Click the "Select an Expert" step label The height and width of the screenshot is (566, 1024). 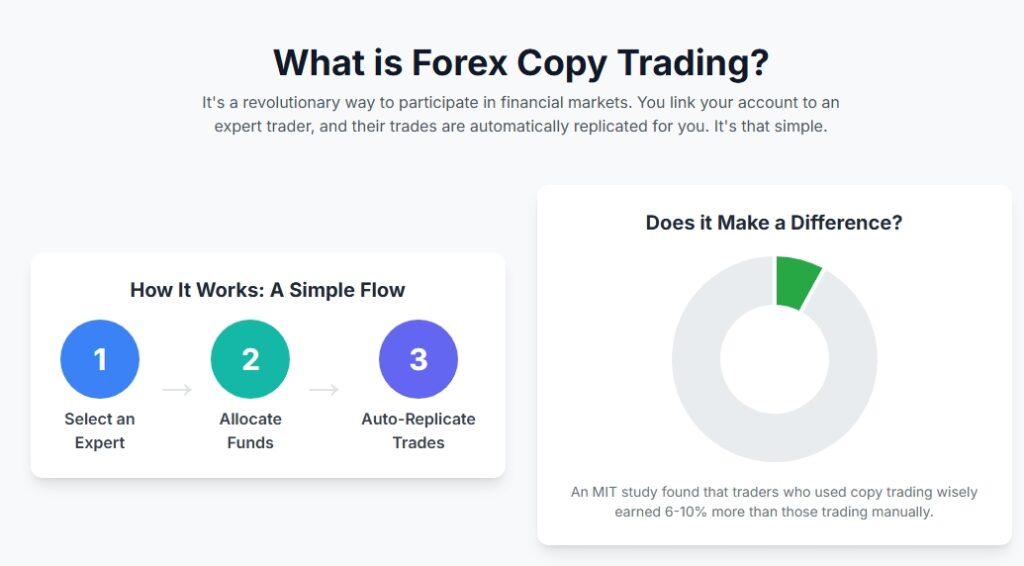100,430
